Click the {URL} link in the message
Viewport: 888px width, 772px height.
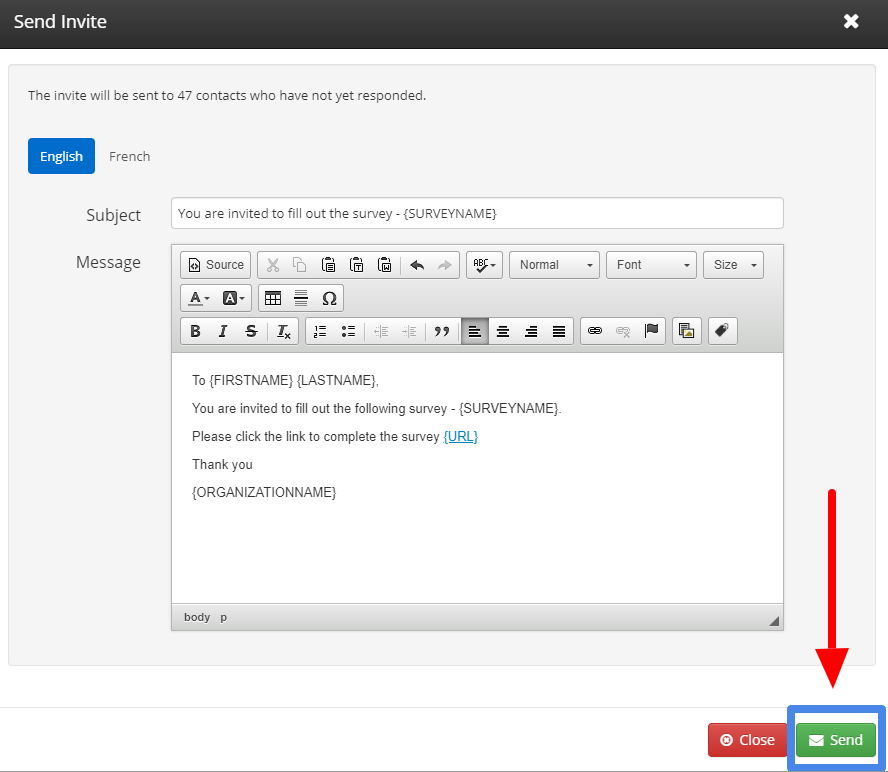(x=460, y=436)
